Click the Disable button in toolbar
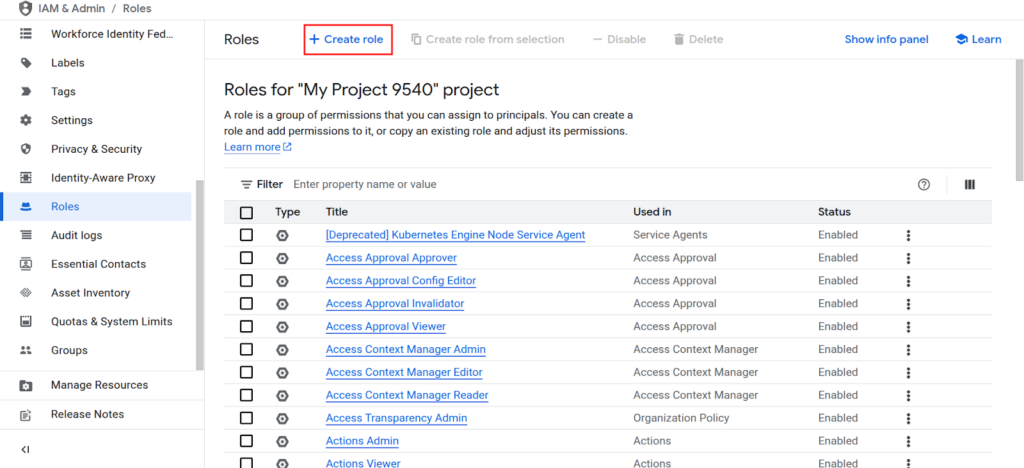The height and width of the screenshot is (468, 1024). pyautogui.click(x=619, y=39)
